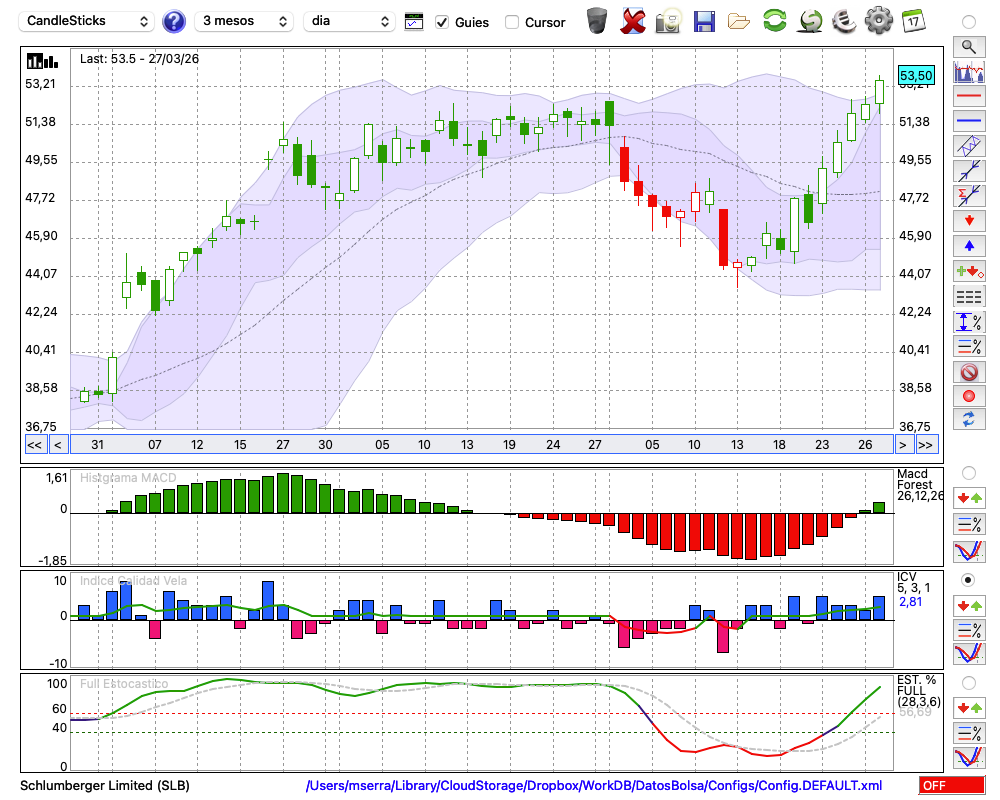Click the Last: 53.5 - 27/03/26 label
Image resolution: width=1000 pixels, height=800 pixels.
(x=139, y=59)
